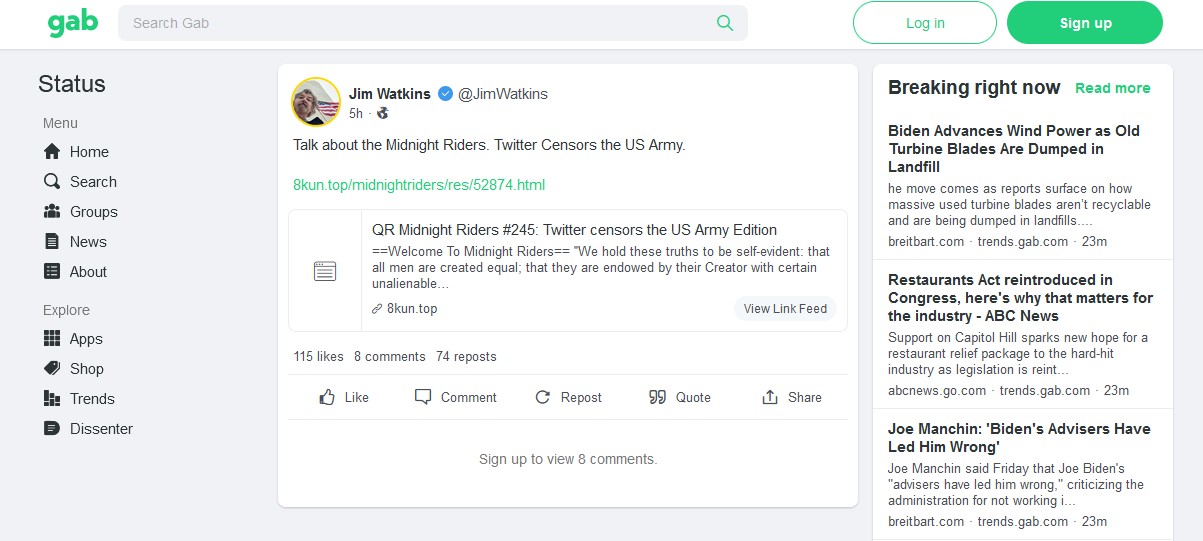Click 8kun.top domain text in link card
This screenshot has height=541, width=1203.
(x=412, y=309)
